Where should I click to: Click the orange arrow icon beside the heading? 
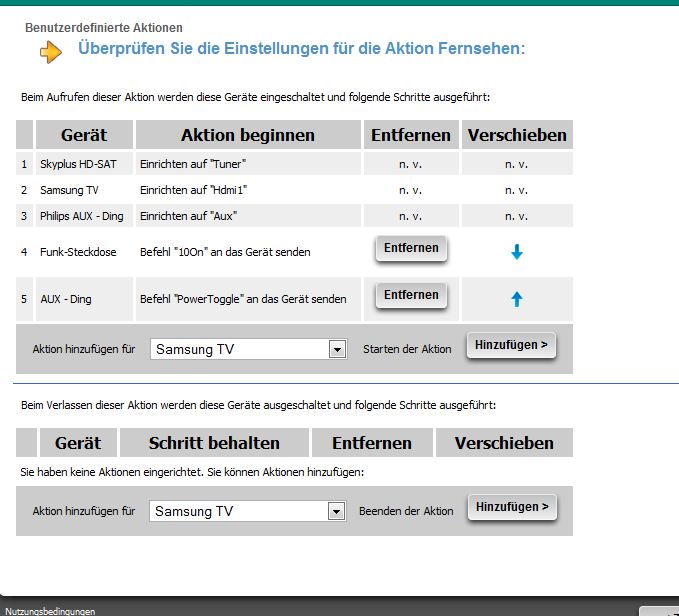(51, 52)
